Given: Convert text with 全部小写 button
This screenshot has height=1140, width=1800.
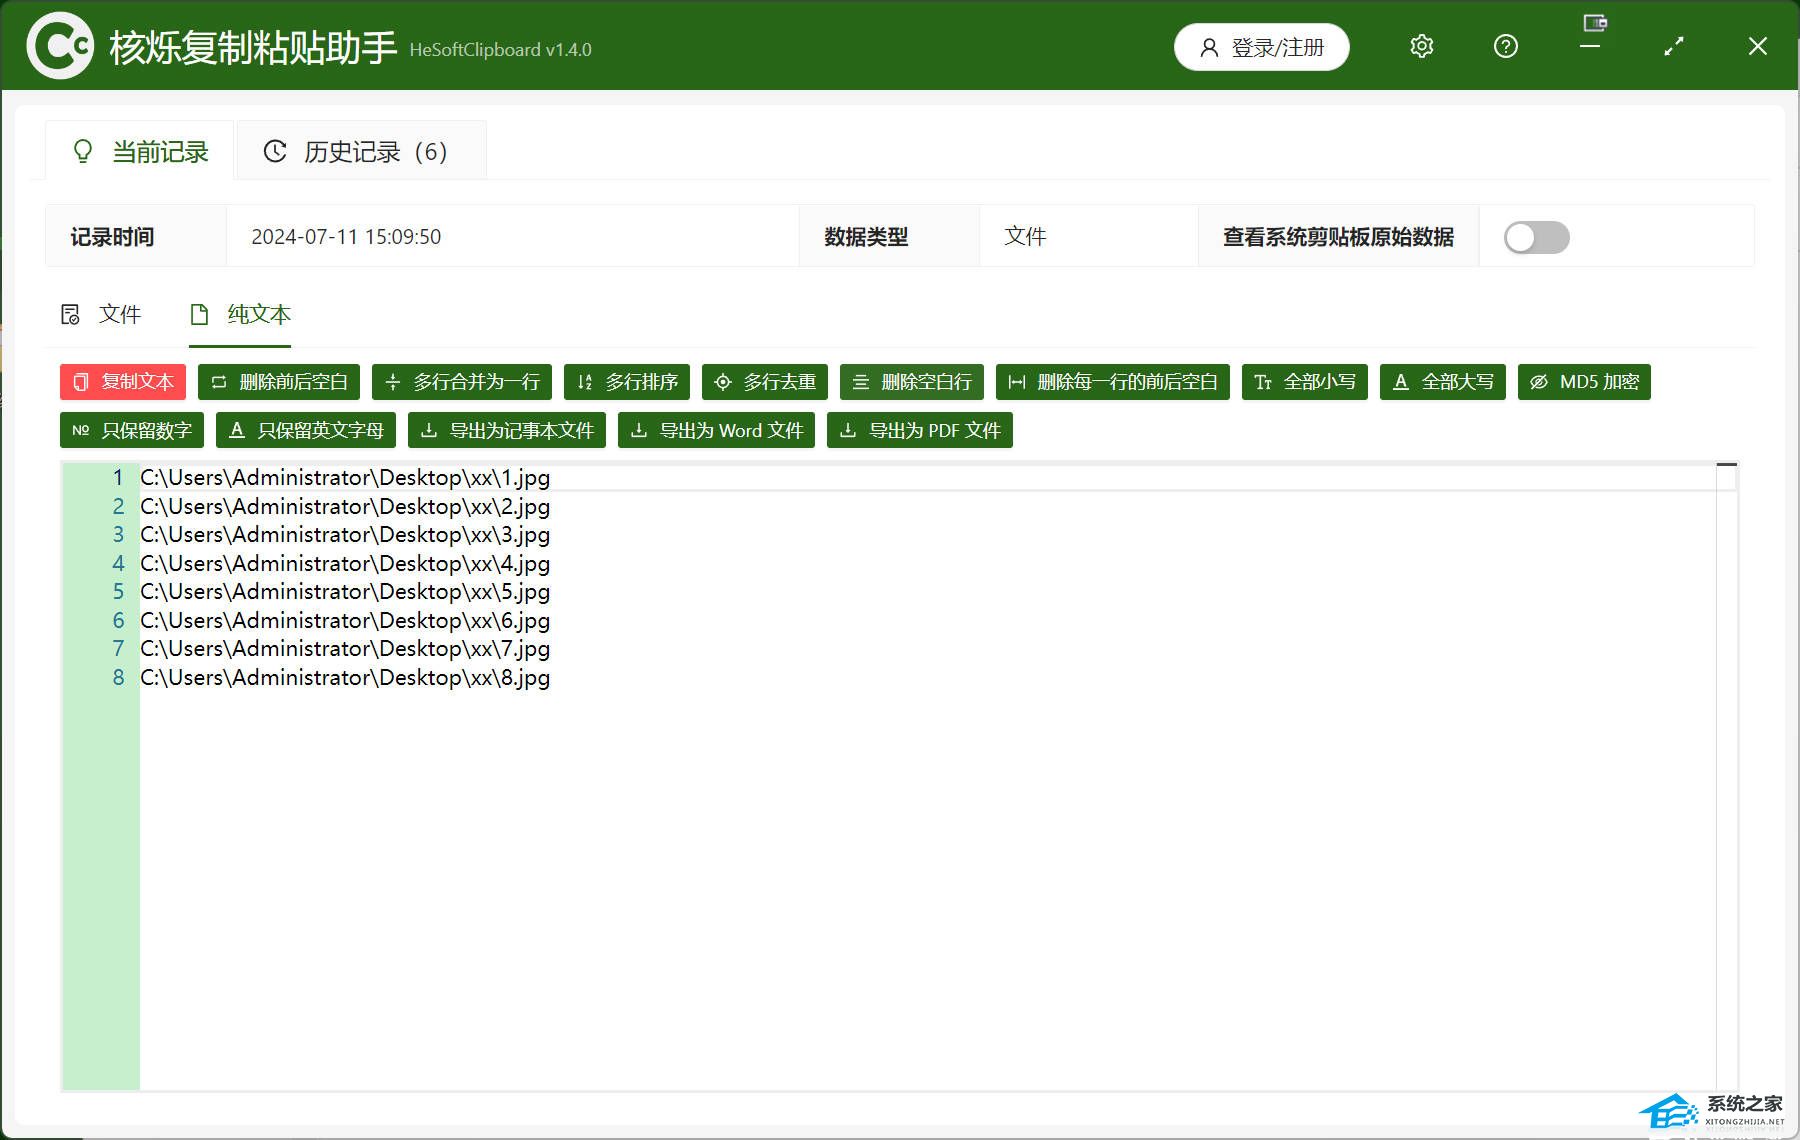Looking at the screenshot, I should click(x=1305, y=382).
